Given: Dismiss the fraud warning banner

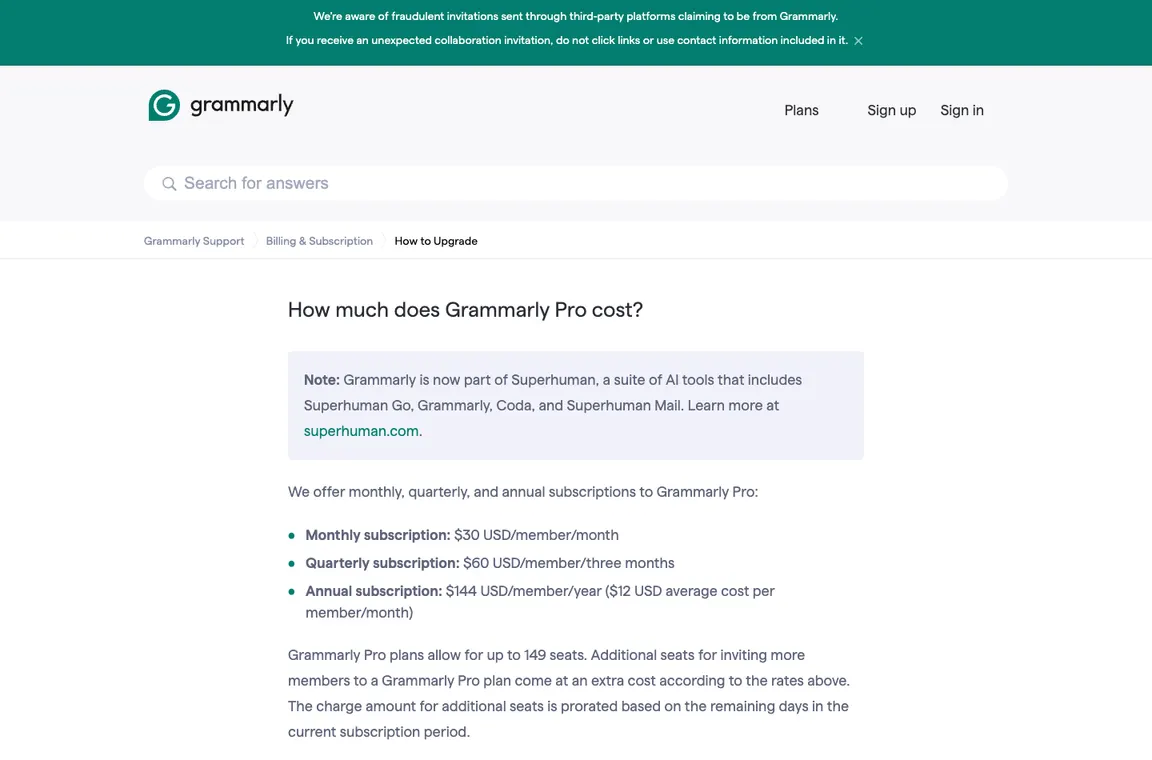Looking at the screenshot, I should coord(858,40).
